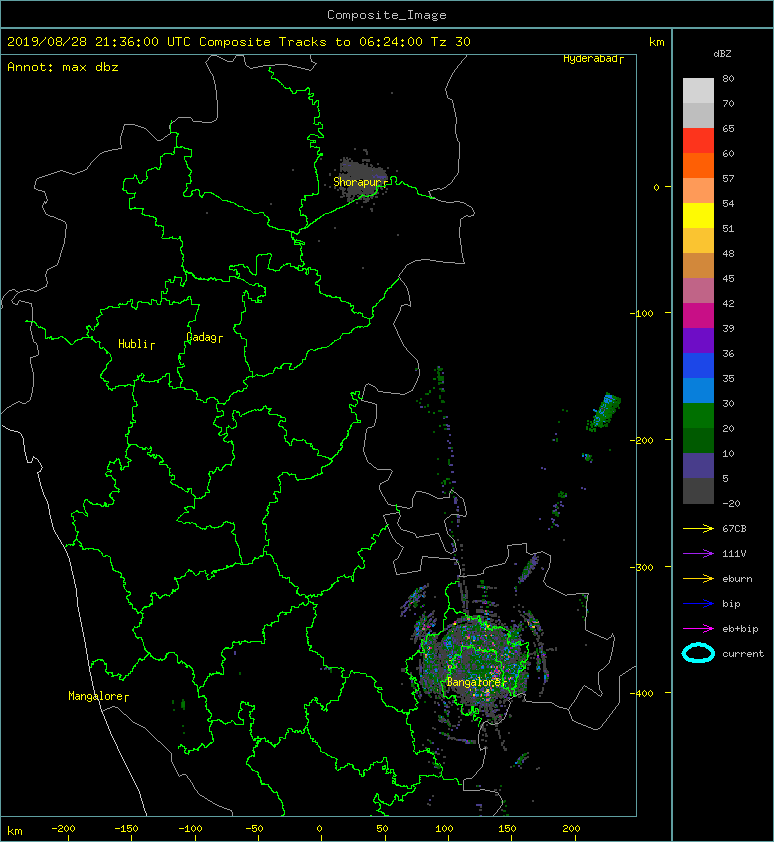The image size is (774, 842).
Task: Click the -300 tick on vertical axis
Action: click(642, 567)
